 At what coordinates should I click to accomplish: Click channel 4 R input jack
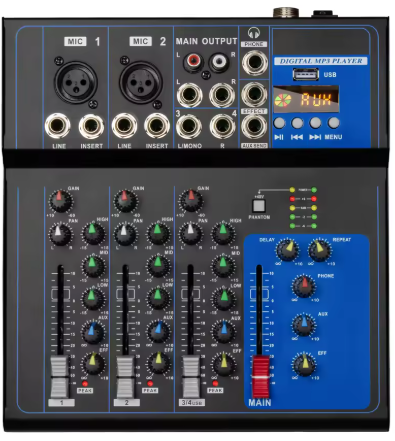pyautogui.click(x=222, y=127)
